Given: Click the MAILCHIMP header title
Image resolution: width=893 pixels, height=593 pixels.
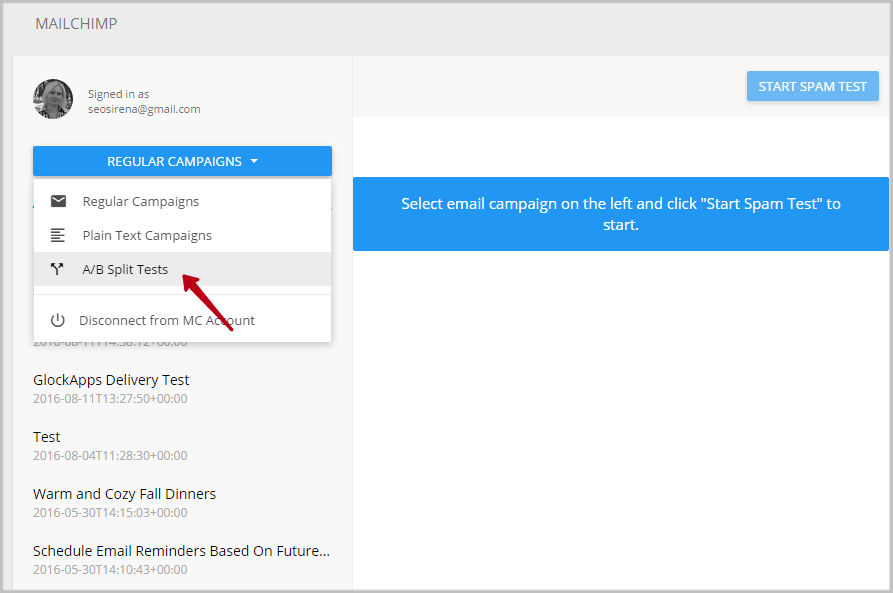Looking at the screenshot, I should (x=76, y=24).
